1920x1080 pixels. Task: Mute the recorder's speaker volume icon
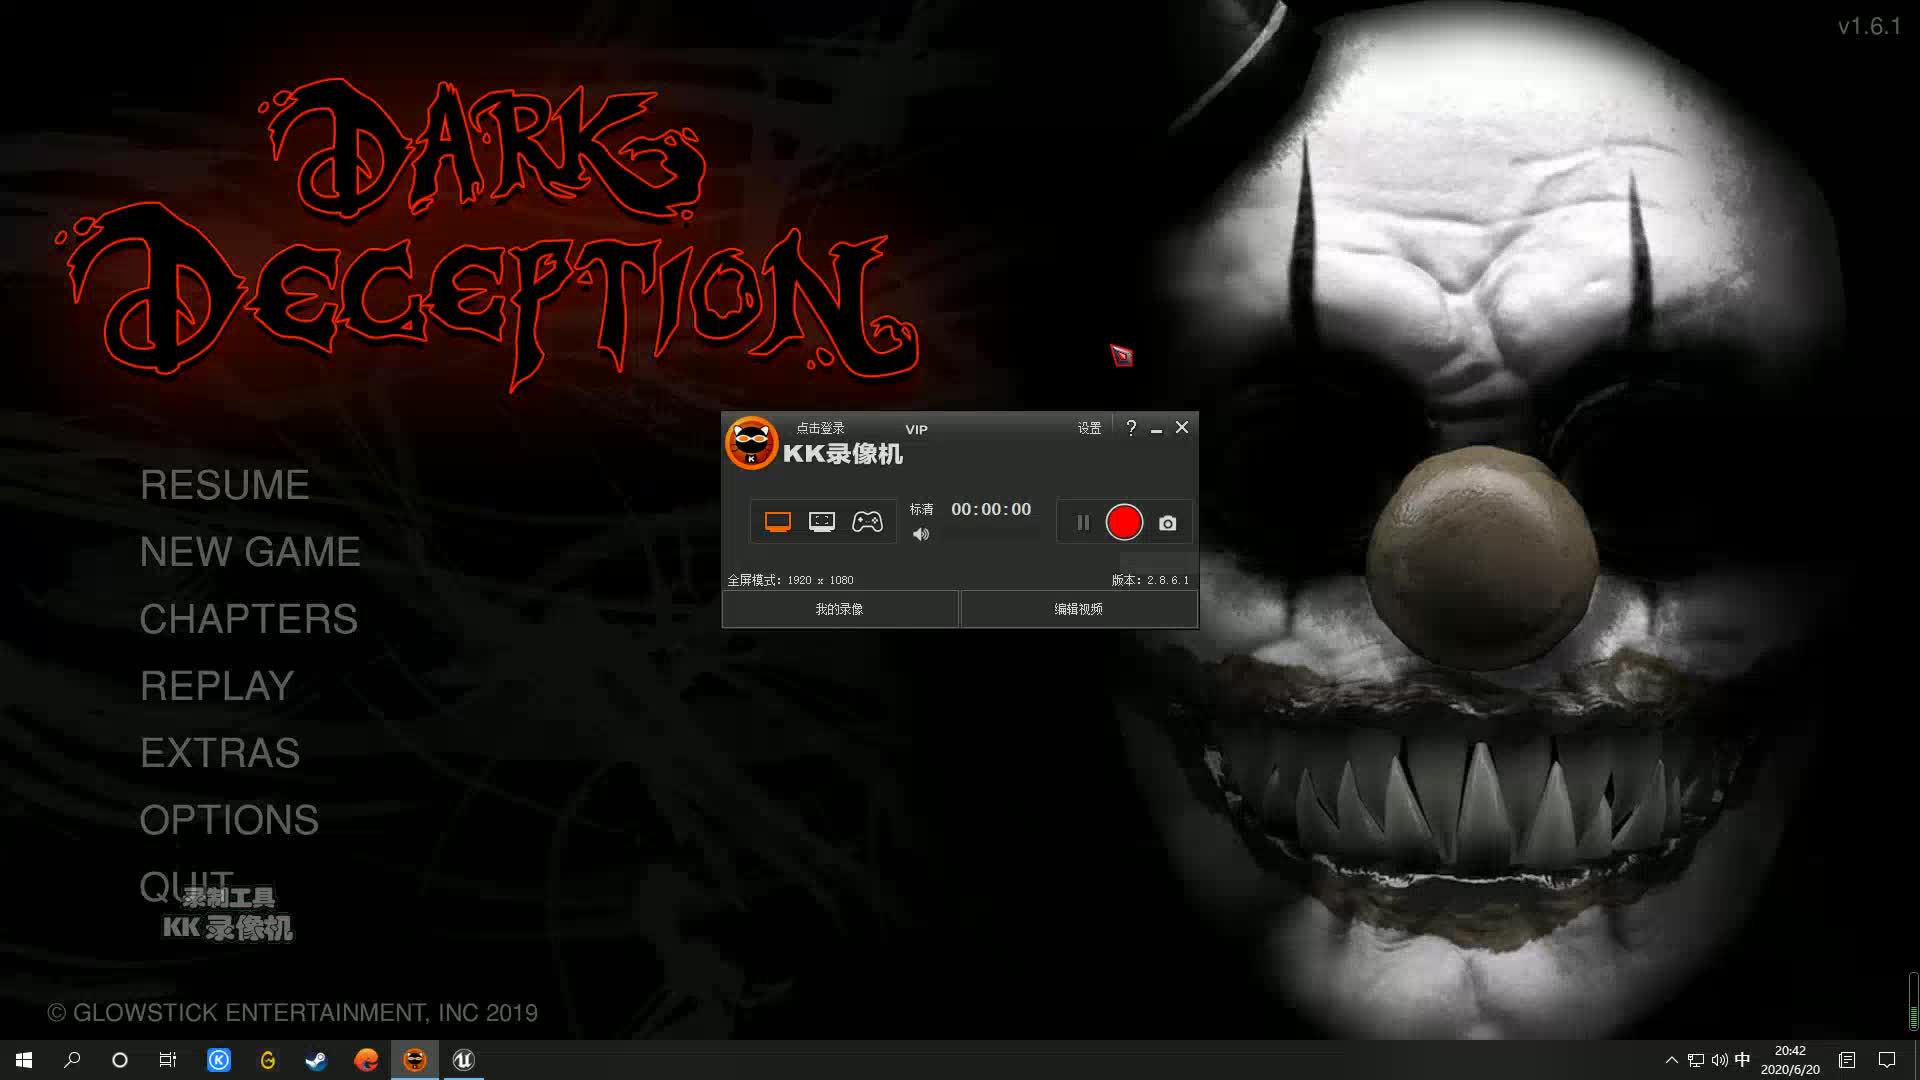tap(921, 535)
